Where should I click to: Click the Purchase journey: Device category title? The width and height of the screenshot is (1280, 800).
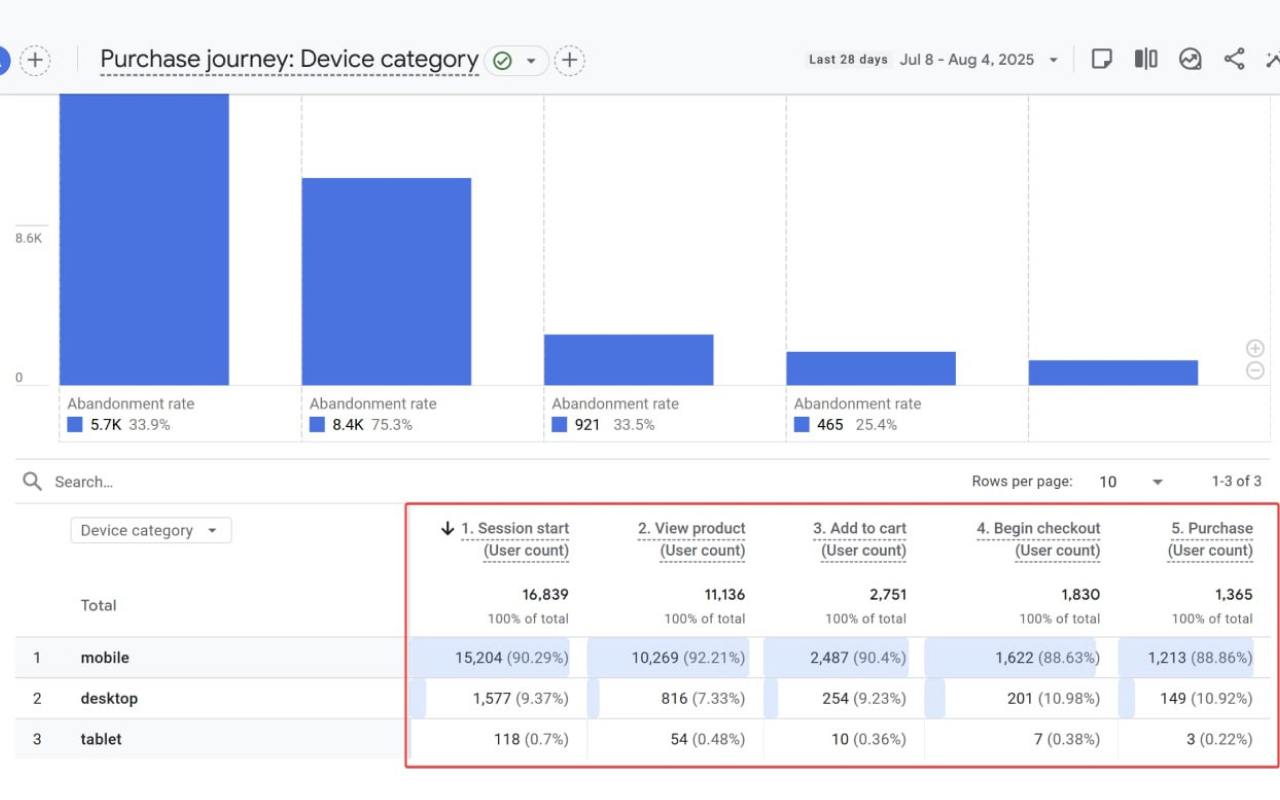(289, 60)
